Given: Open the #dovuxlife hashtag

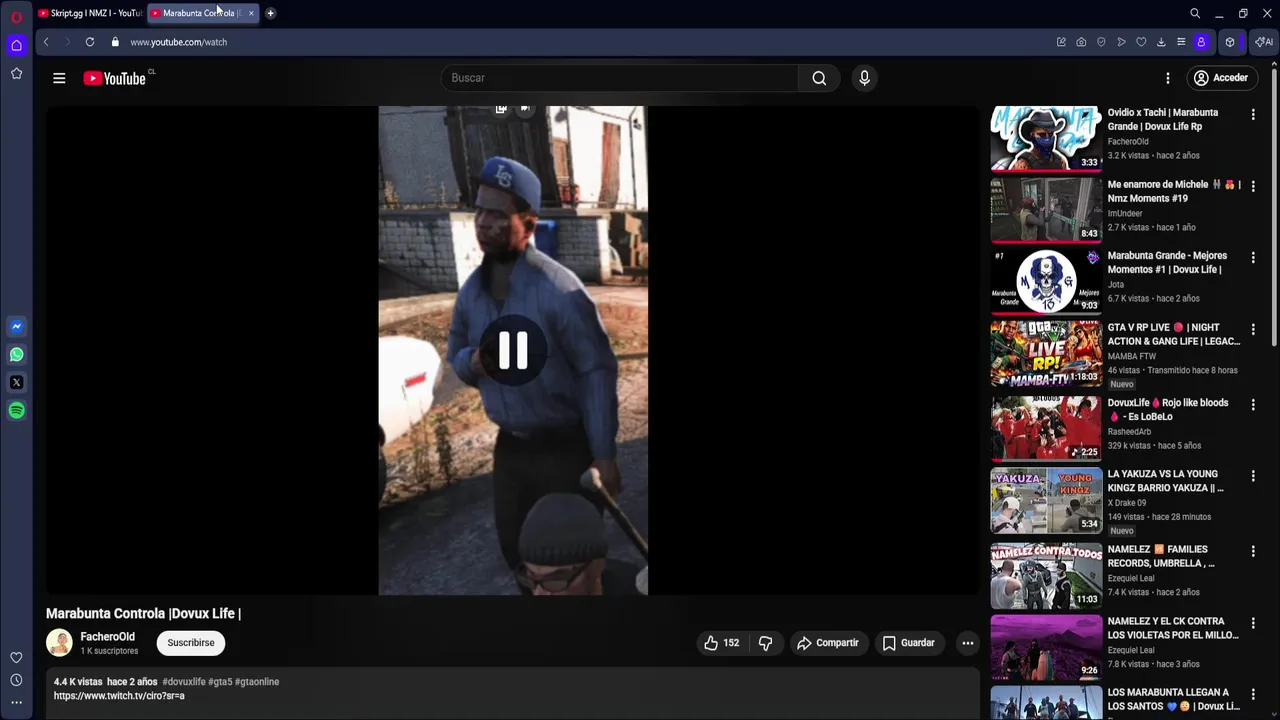Looking at the screenshot, I should tap(184, 682).
